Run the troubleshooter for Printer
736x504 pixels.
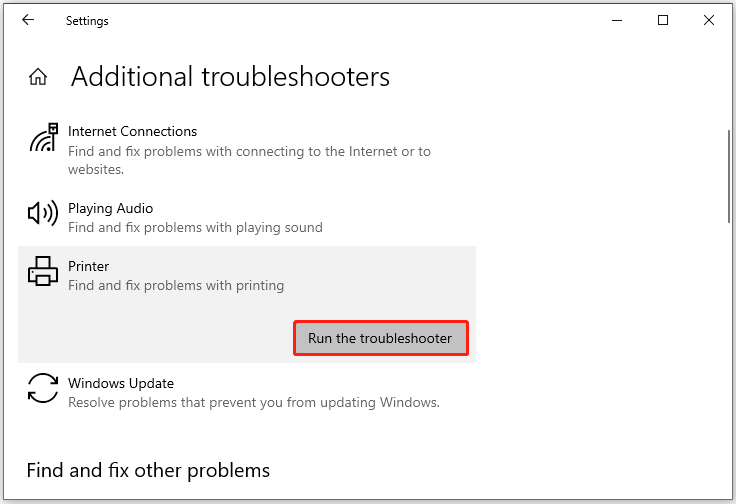pyautogui.click(x=380, y=338)
